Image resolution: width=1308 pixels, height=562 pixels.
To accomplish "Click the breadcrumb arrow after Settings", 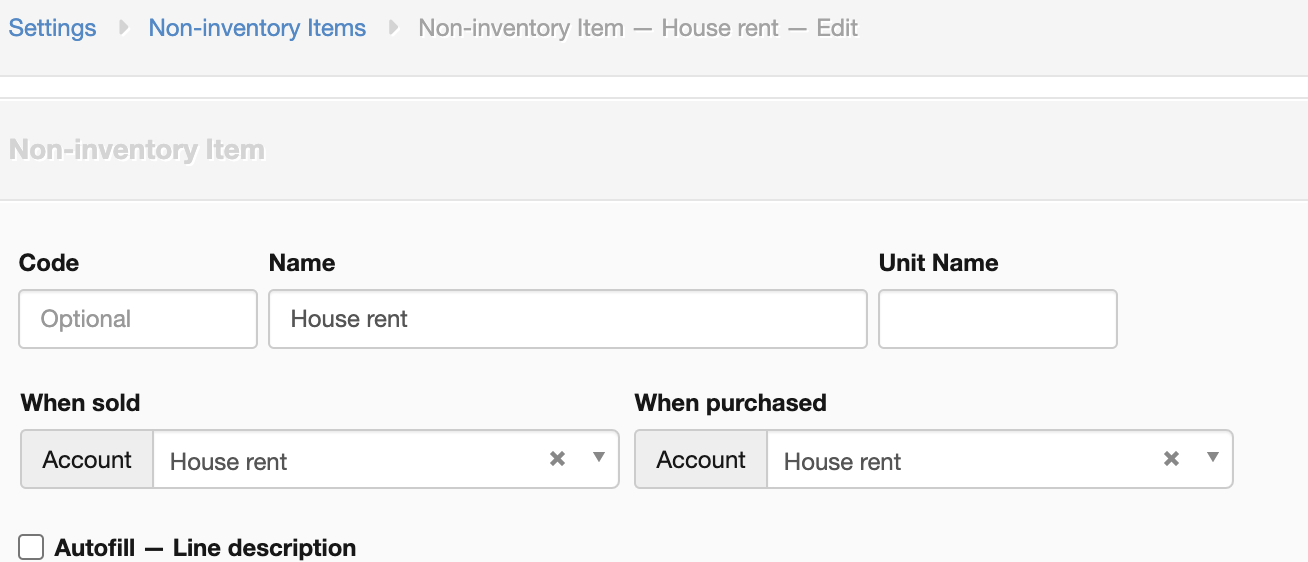I will [124, 28].
